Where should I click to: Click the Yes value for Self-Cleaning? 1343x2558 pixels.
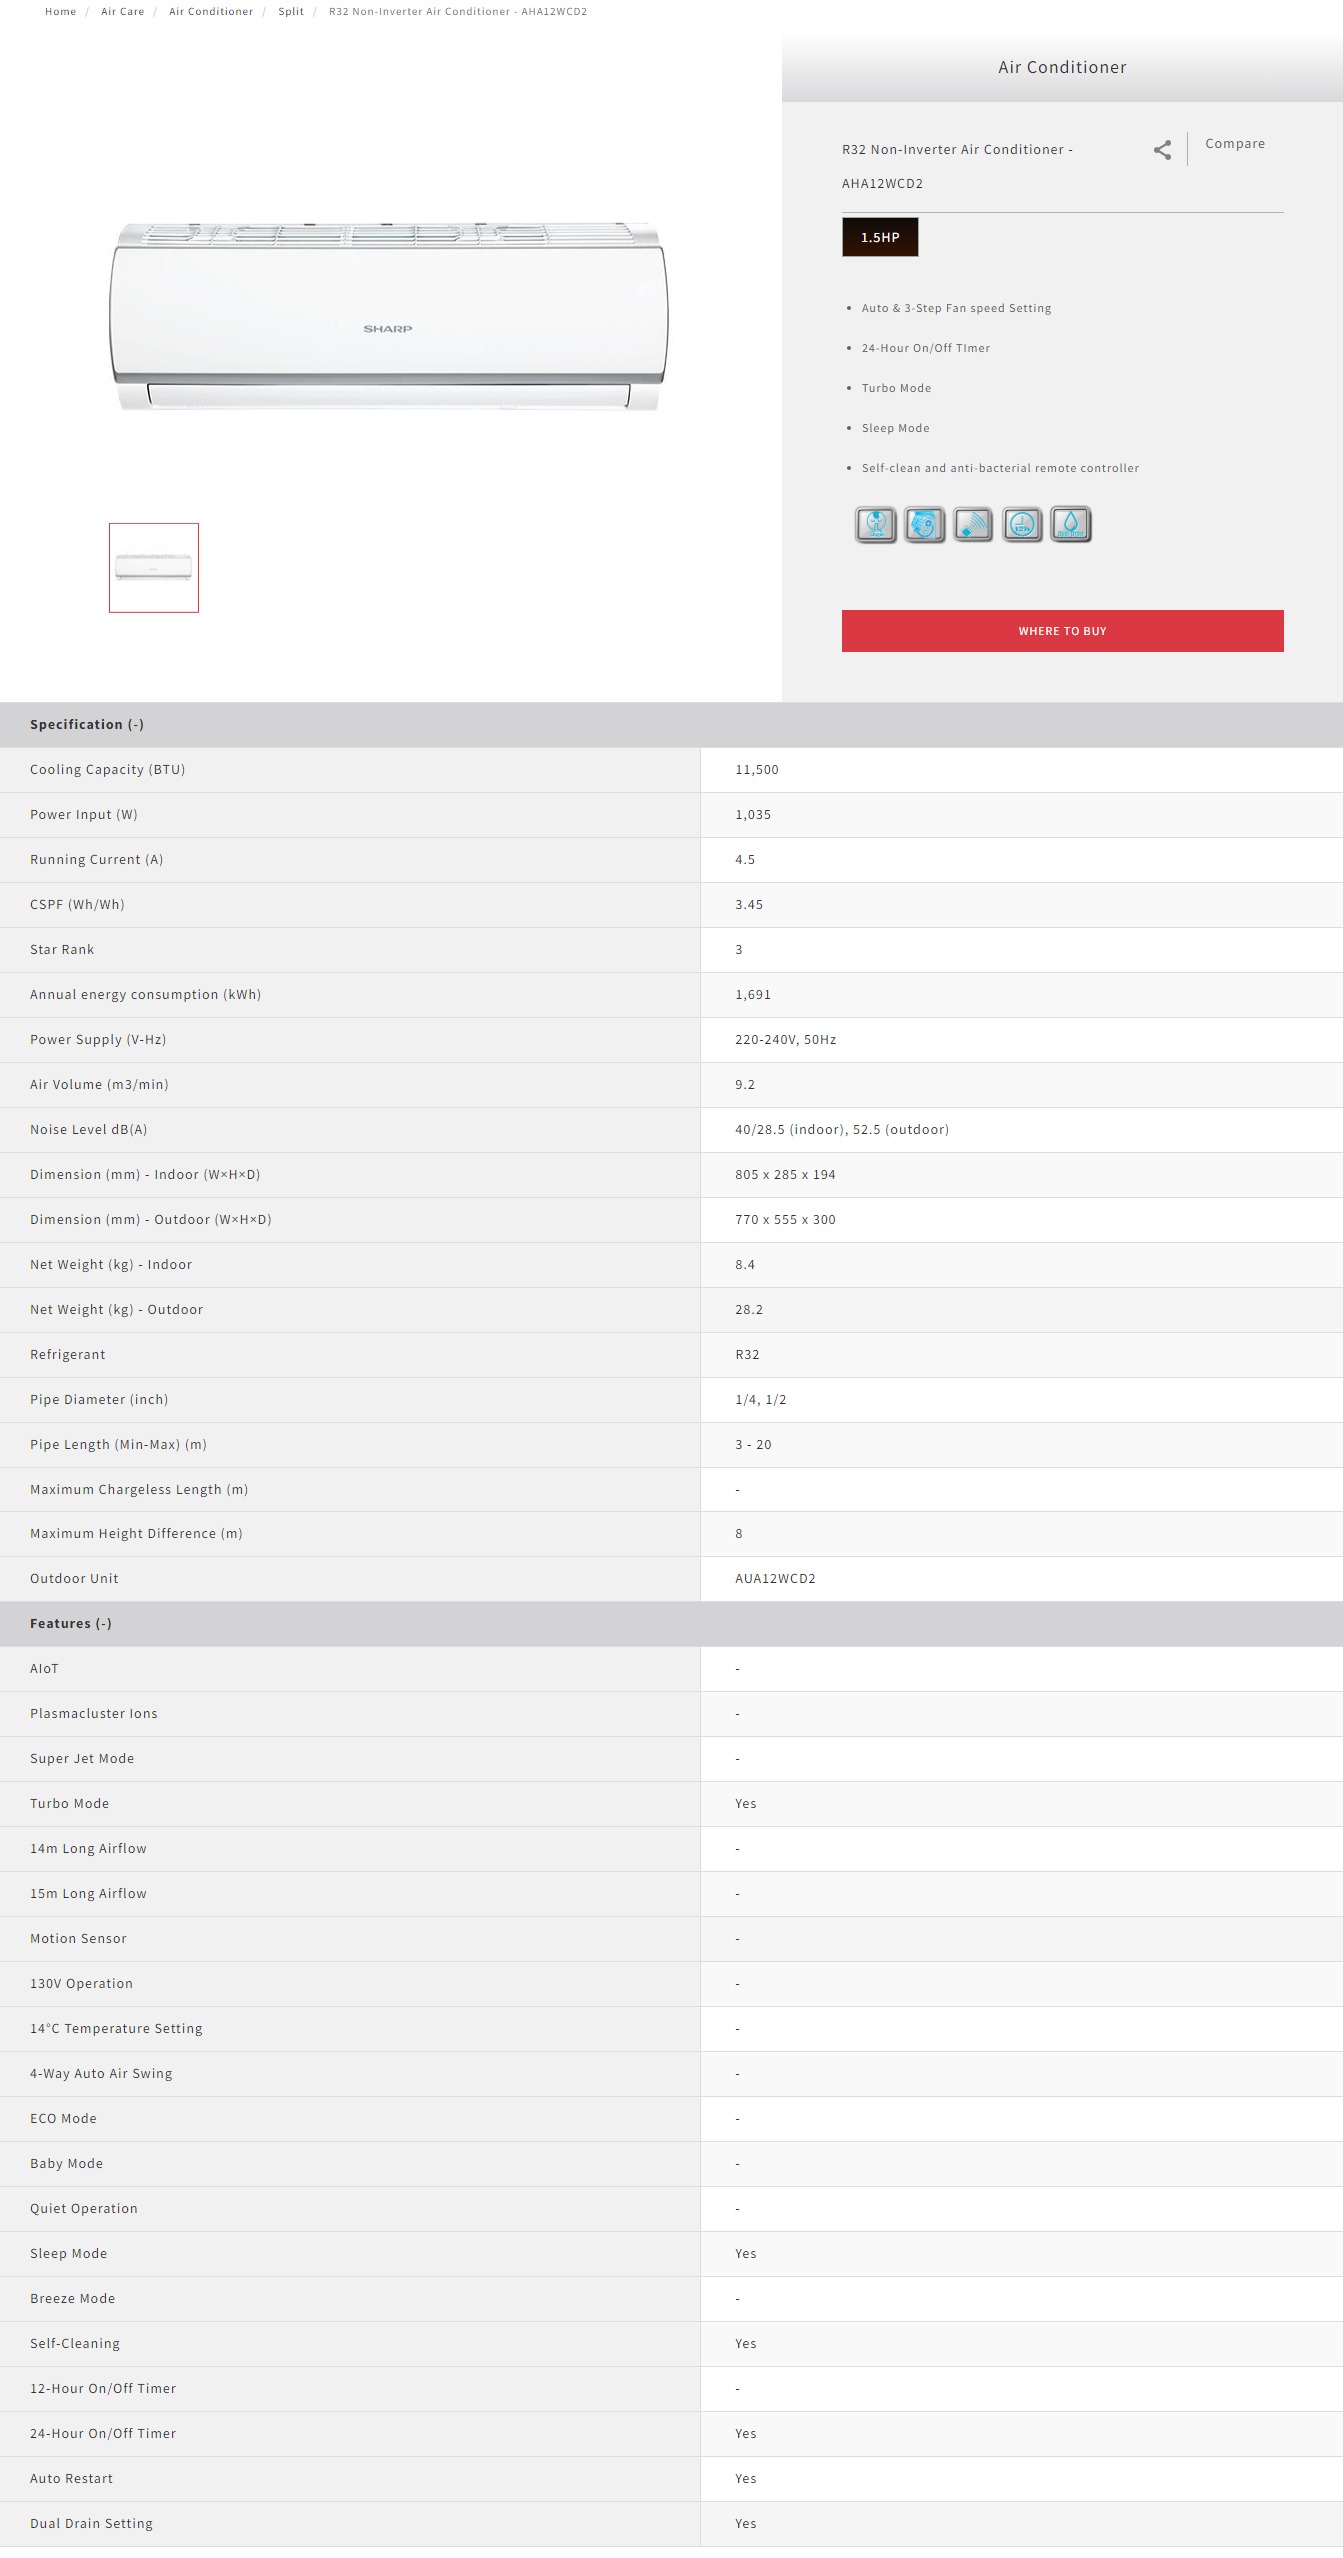tap(746, 2344)
